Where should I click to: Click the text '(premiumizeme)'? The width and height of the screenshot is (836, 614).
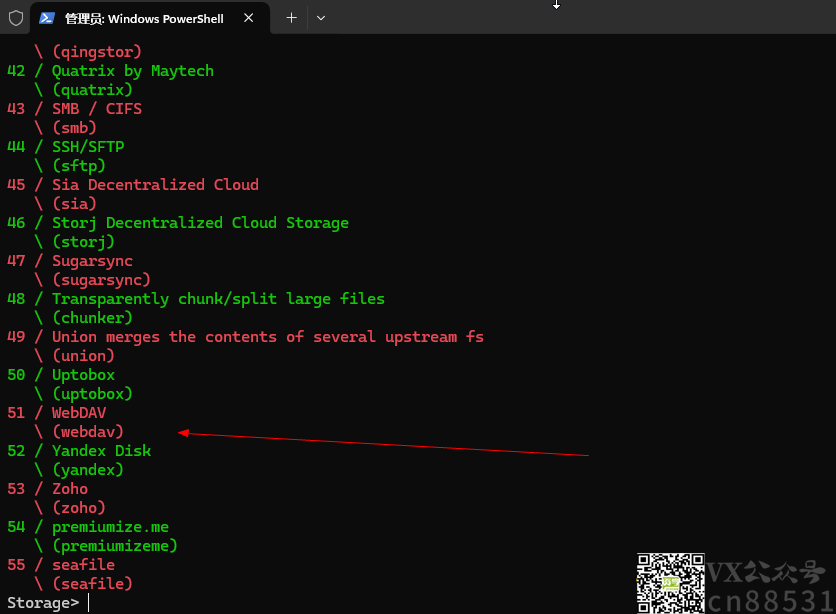click(x=115, y=546)
